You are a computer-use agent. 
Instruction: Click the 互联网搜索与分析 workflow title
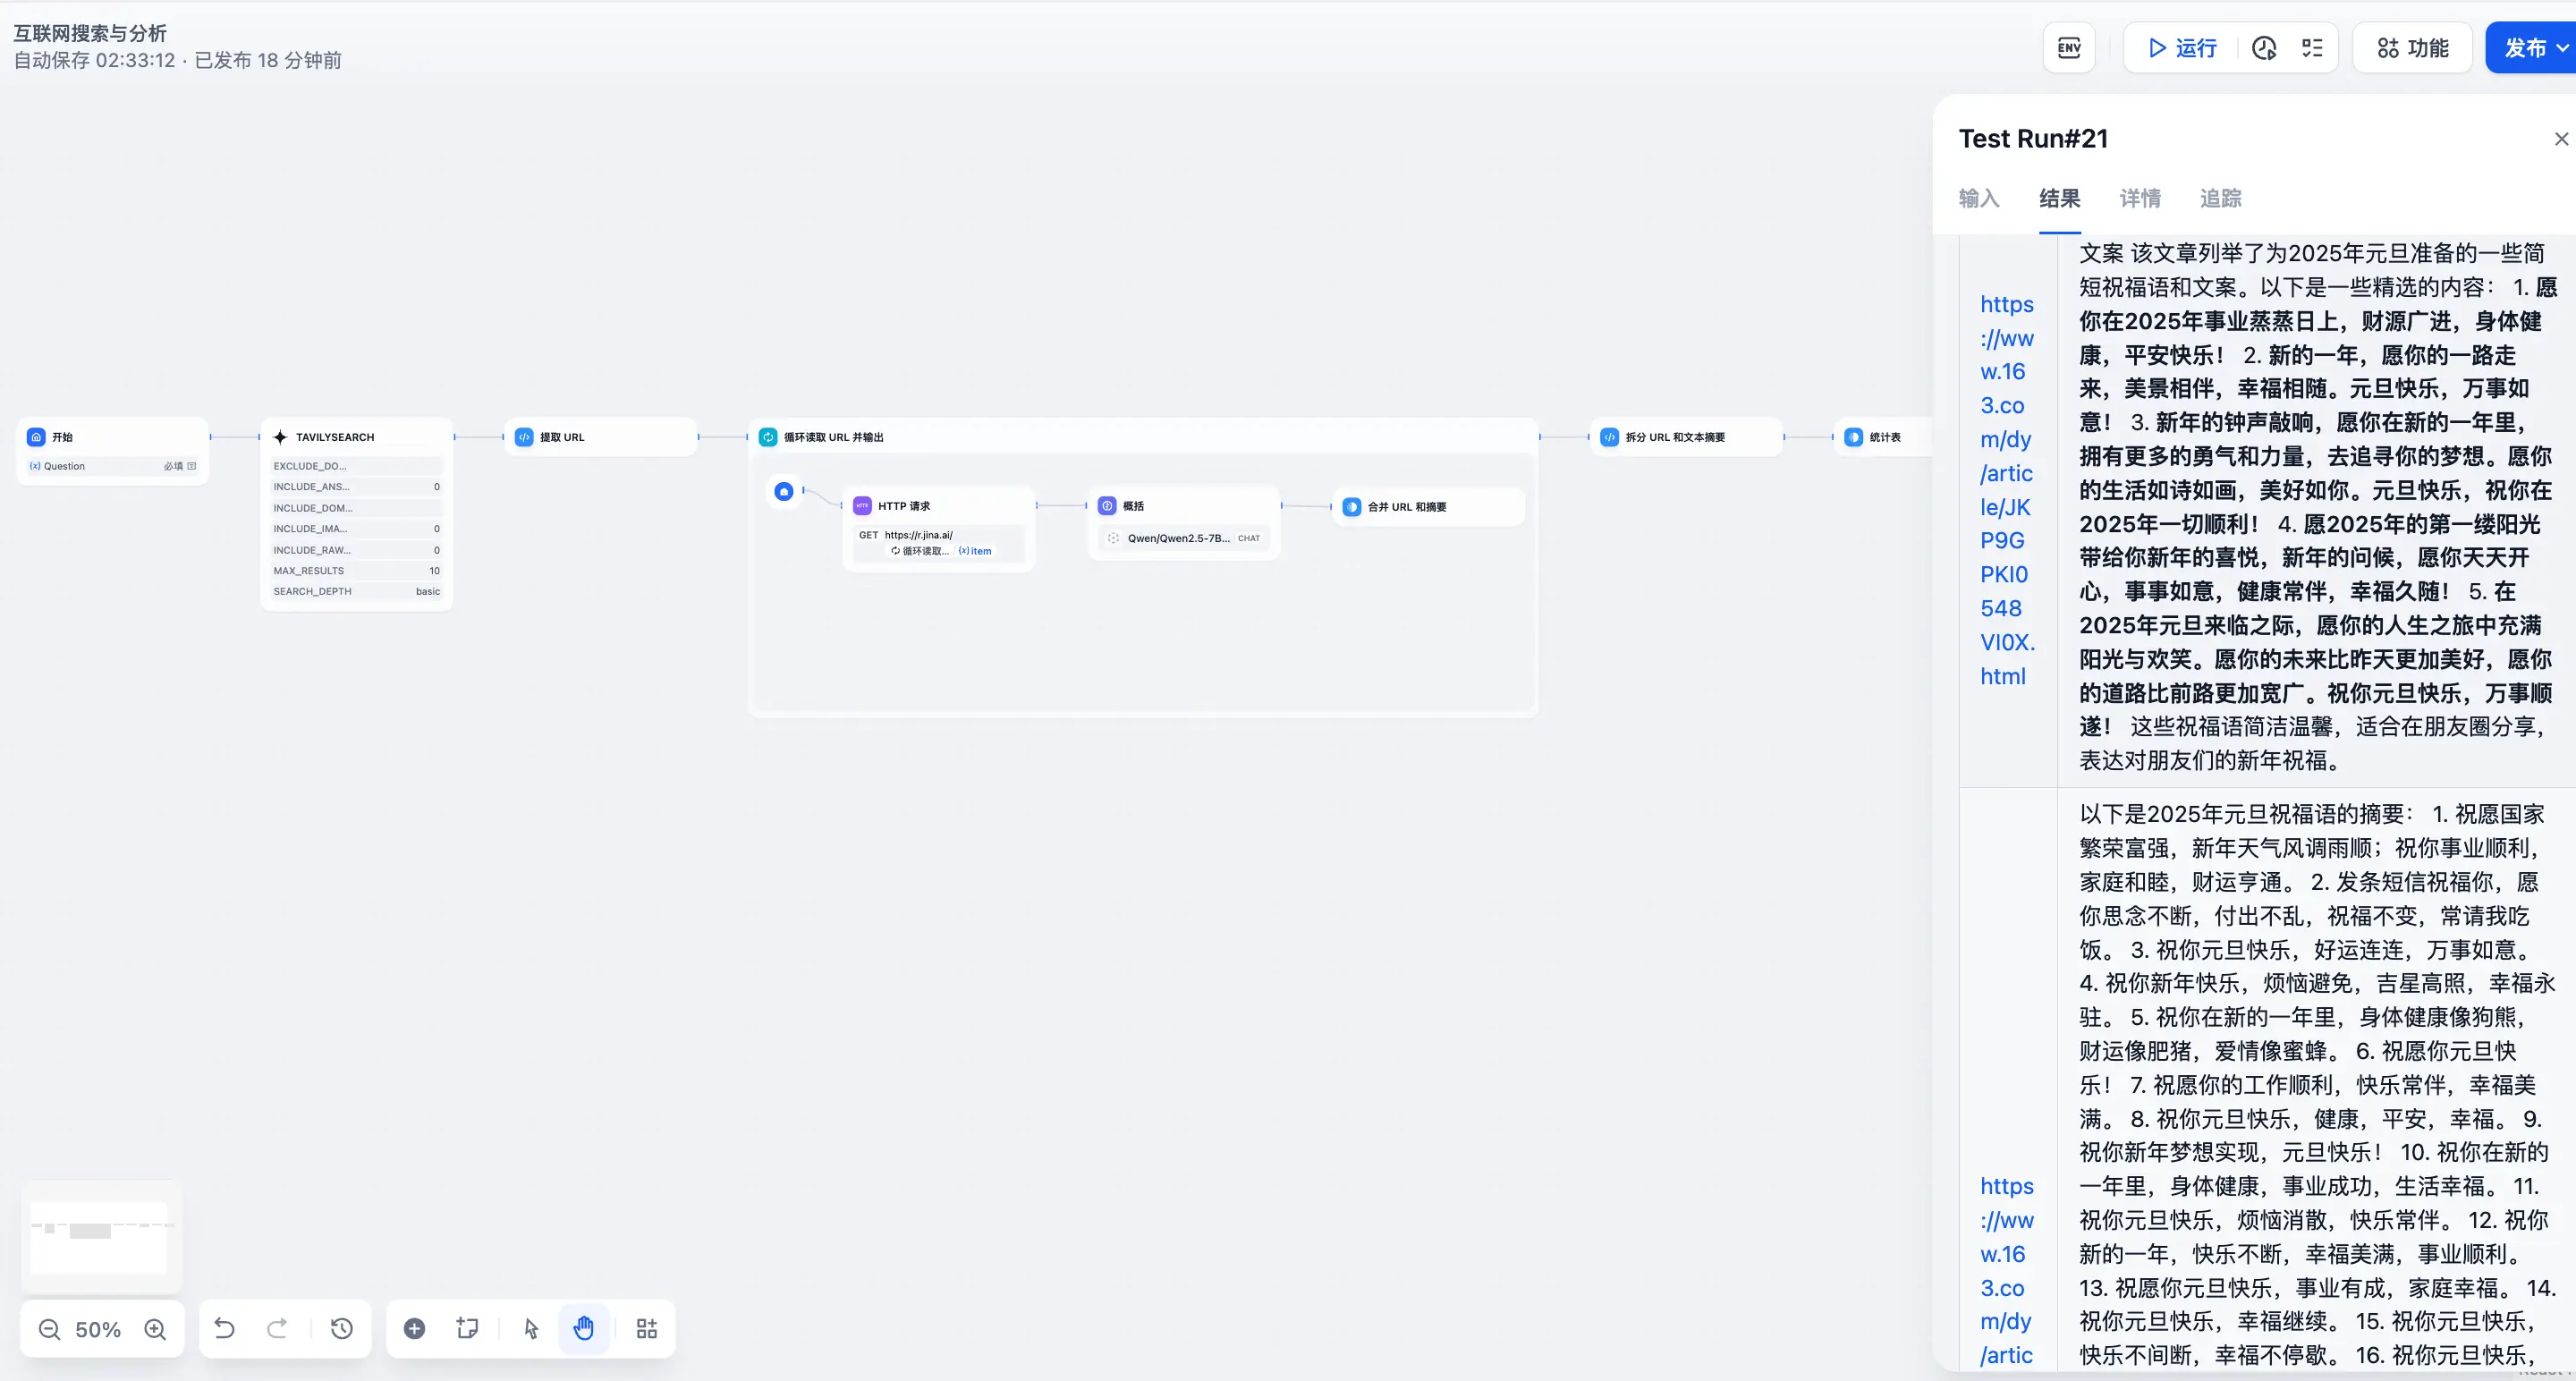[x=90, y=33]
